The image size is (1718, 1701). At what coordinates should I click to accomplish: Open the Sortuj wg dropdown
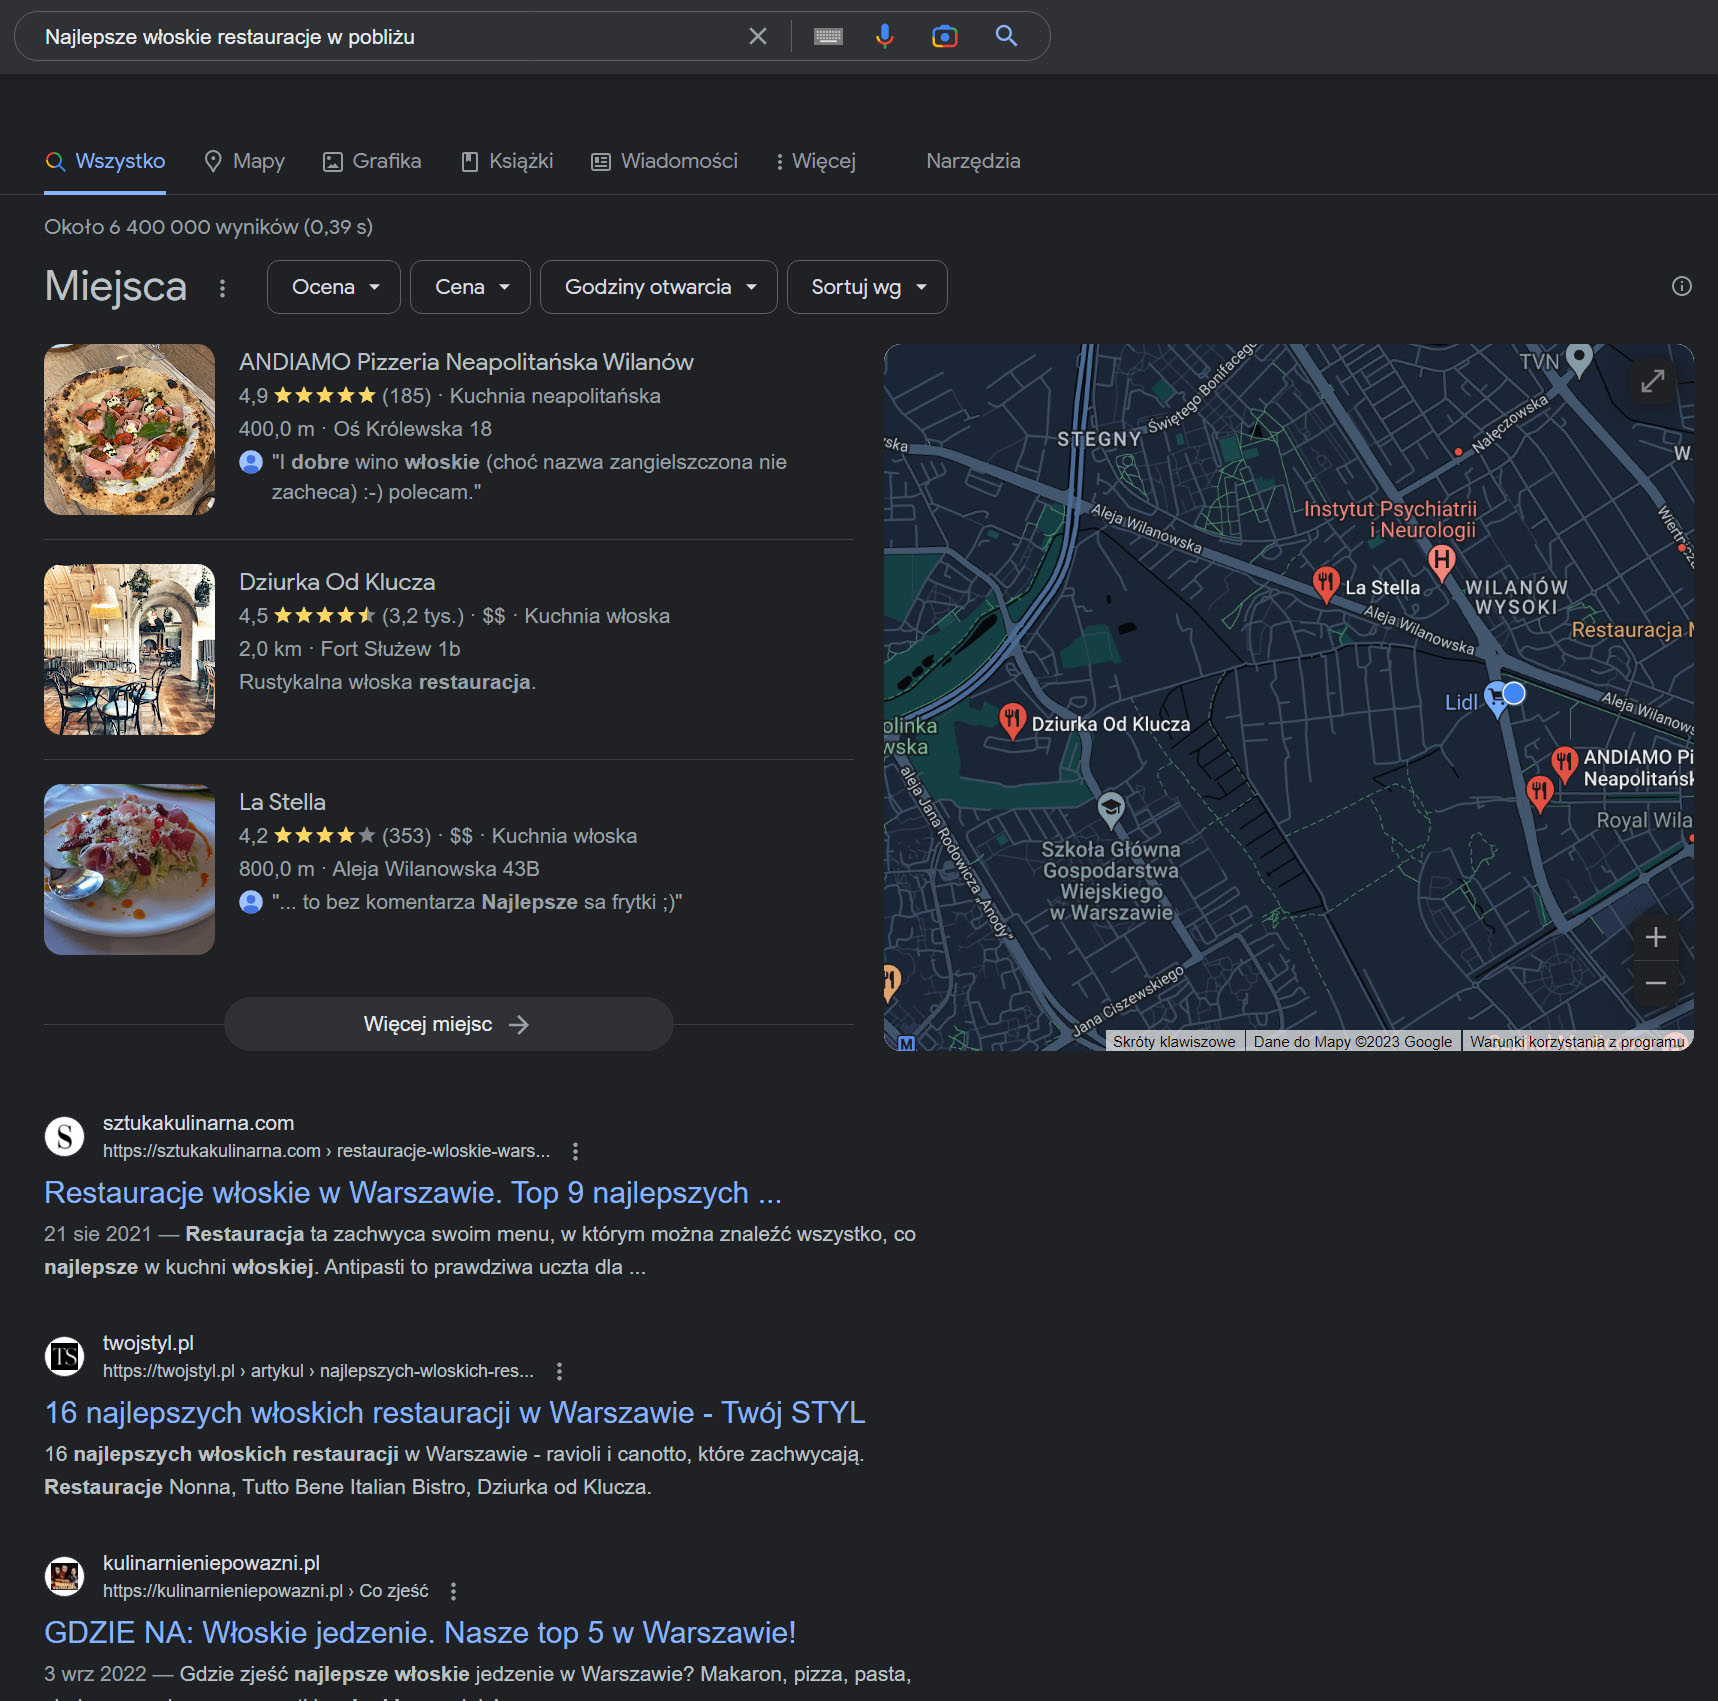(867, 287)
